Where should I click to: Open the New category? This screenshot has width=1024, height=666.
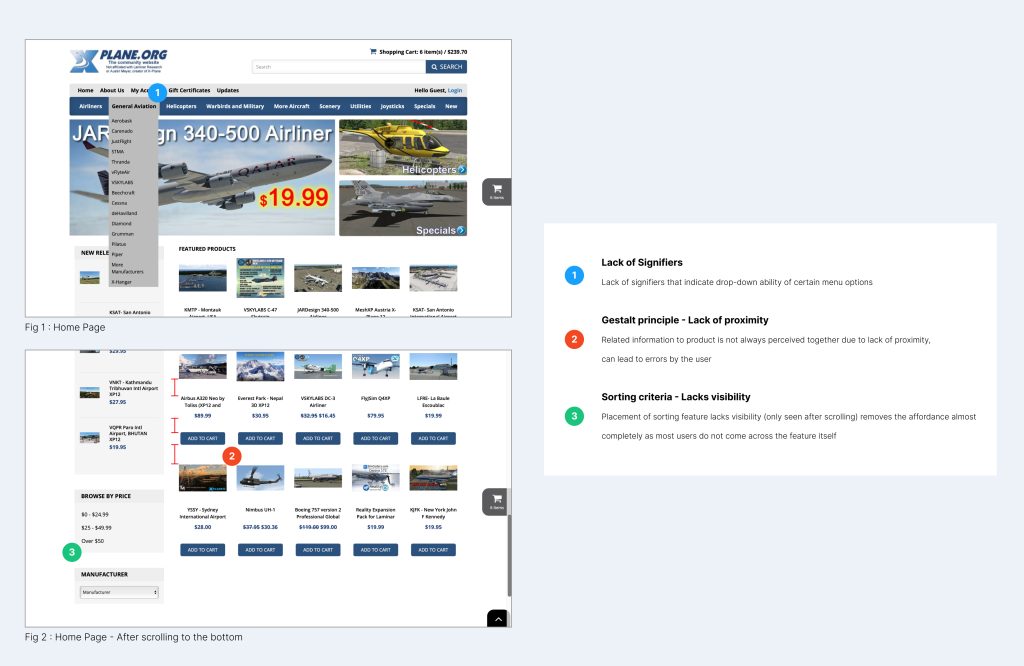pos(451,106)
